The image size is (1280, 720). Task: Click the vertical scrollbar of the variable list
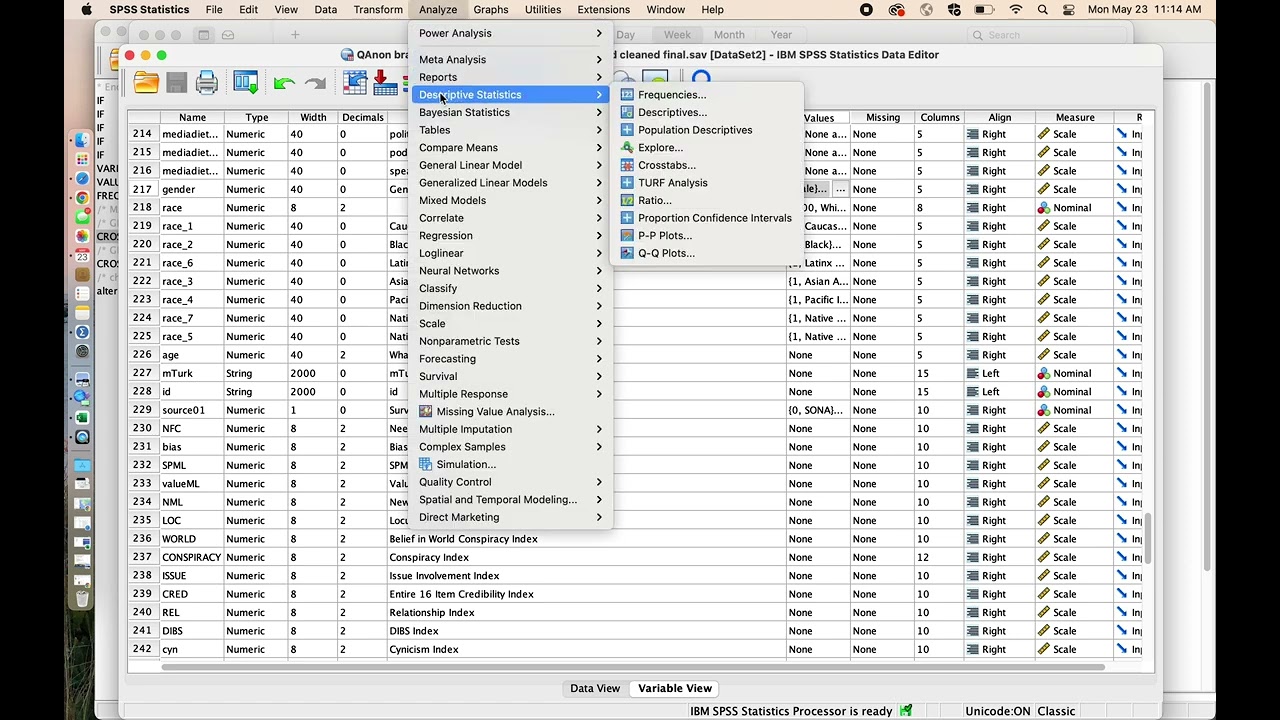point(1148,538)
